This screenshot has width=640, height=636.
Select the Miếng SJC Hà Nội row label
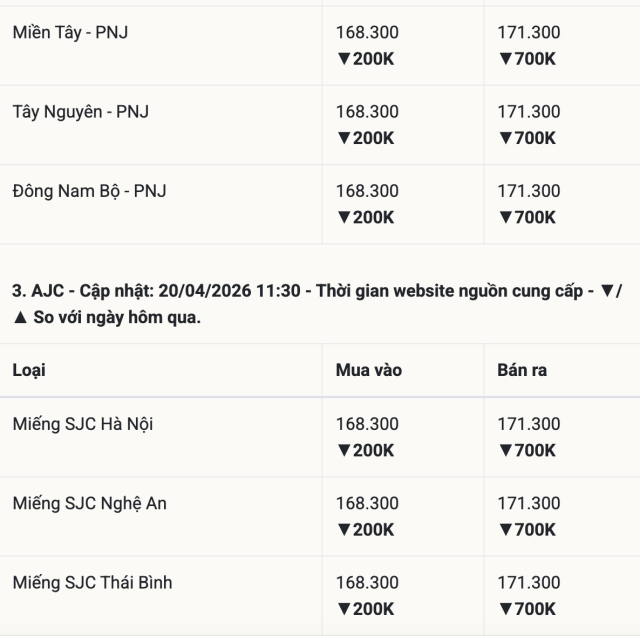[83, 424]
